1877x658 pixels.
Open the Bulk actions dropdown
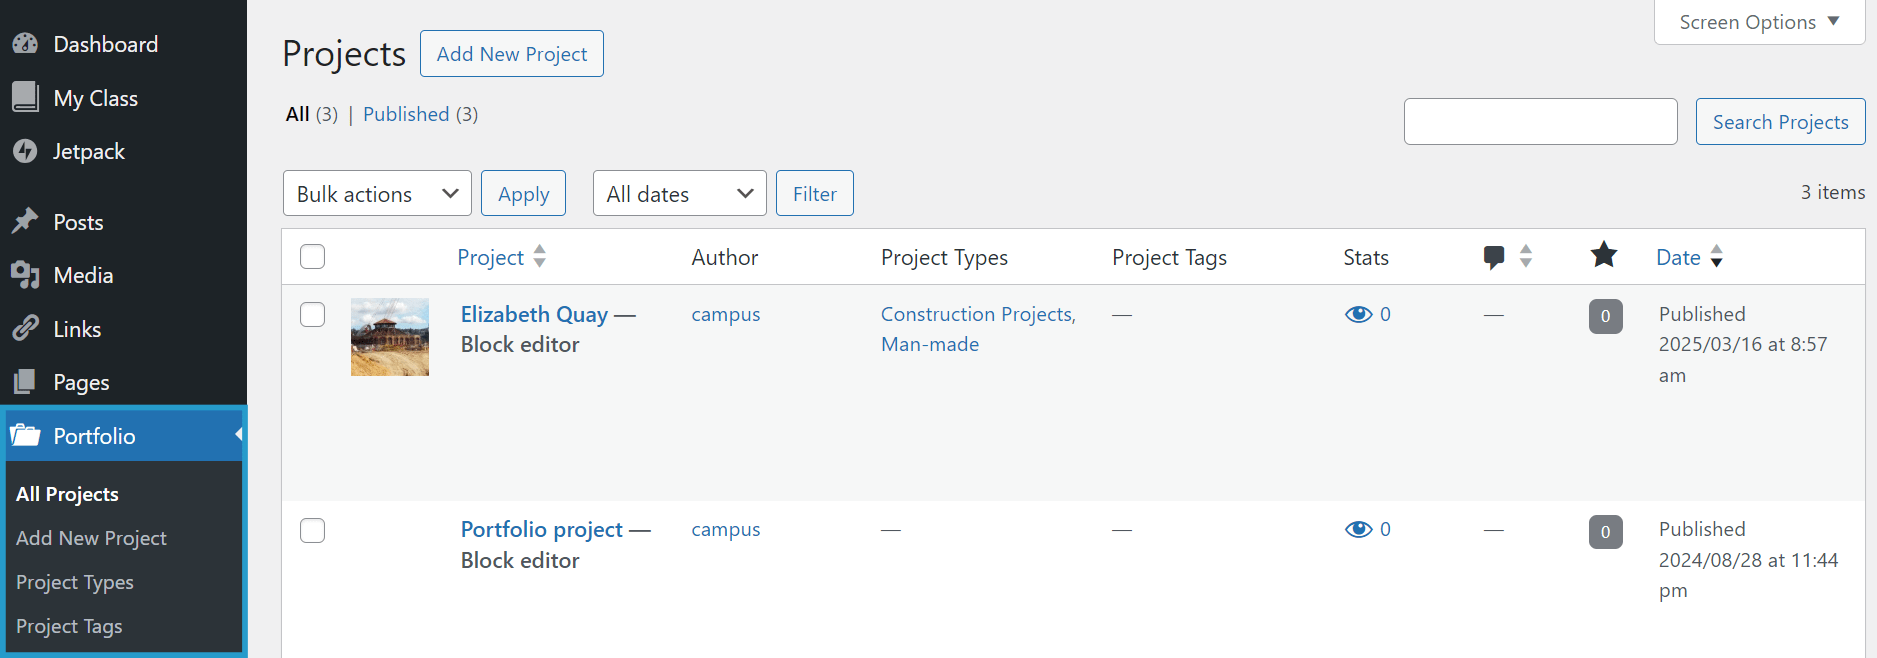coord(377,193)
